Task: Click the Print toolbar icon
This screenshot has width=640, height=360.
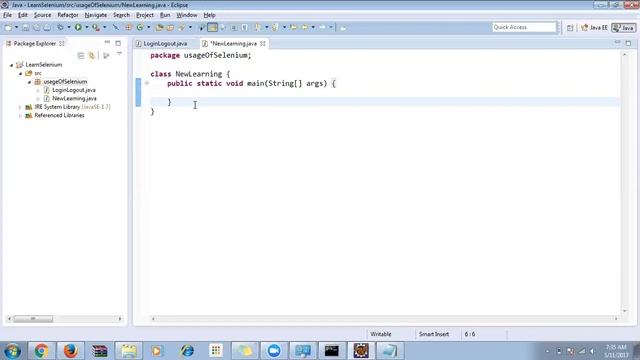Action: [x=47, y=27]
